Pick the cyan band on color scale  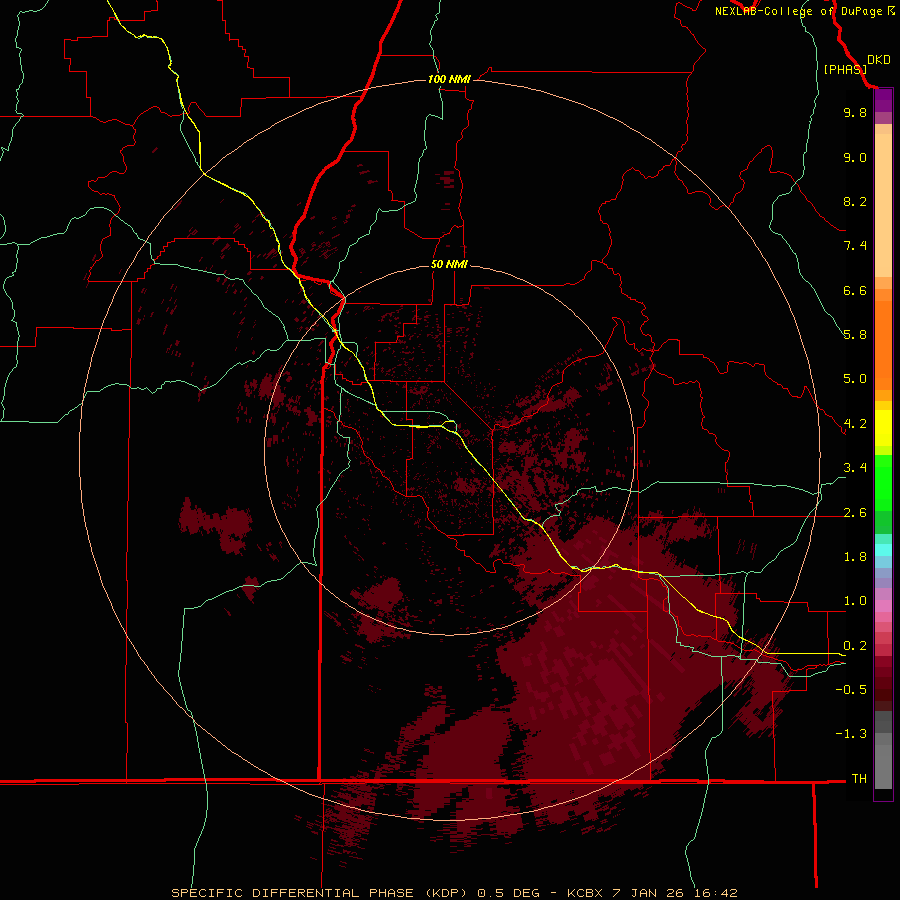point(883,550)
